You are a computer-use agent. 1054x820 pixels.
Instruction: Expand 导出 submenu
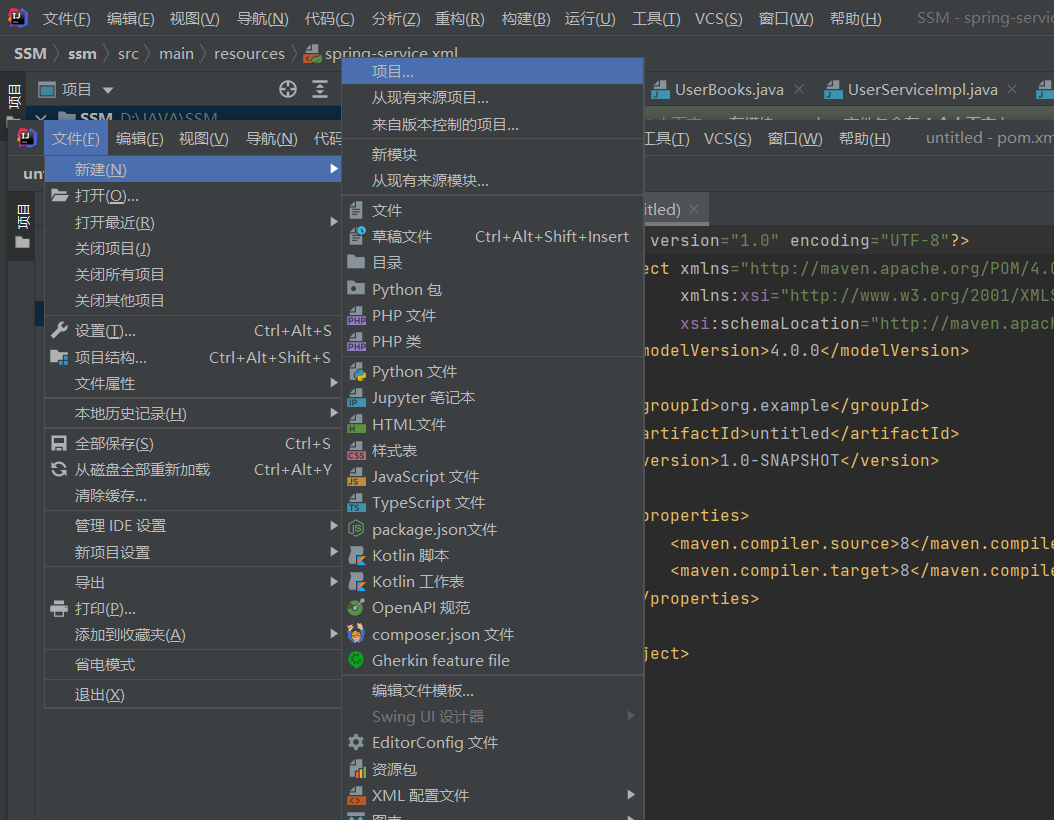[193, 582]
